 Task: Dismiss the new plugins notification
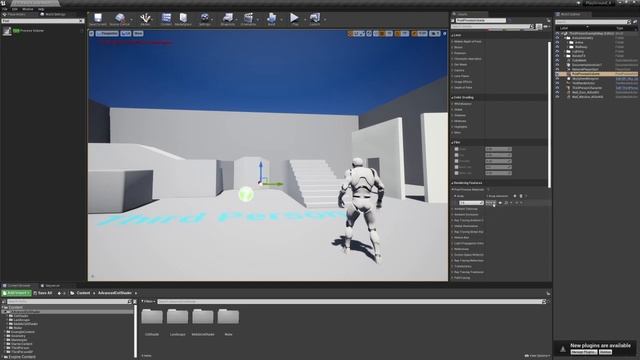[x=605, y=352]
